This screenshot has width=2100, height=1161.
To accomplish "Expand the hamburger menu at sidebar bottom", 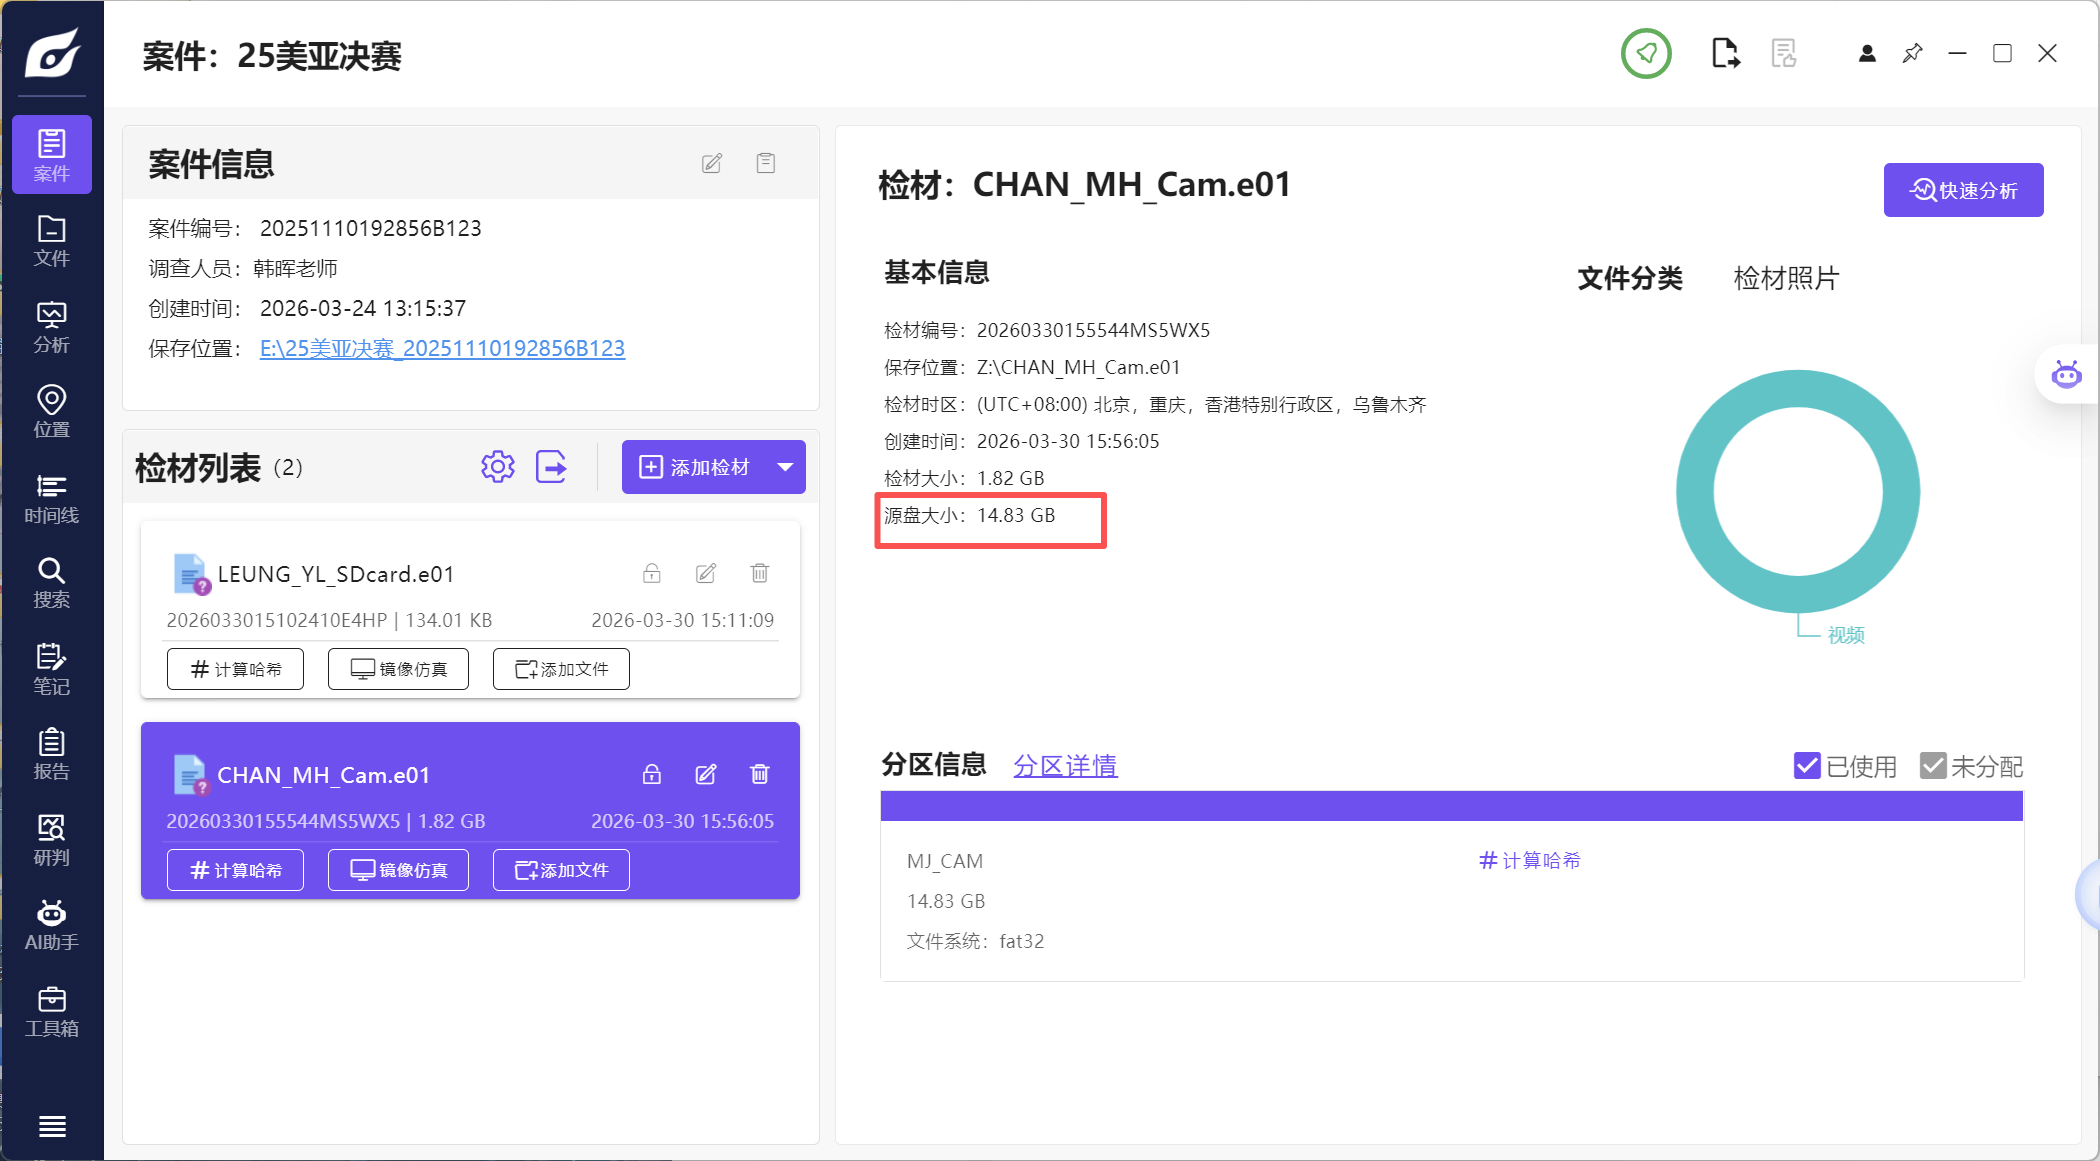I will tap(52, 1127).
